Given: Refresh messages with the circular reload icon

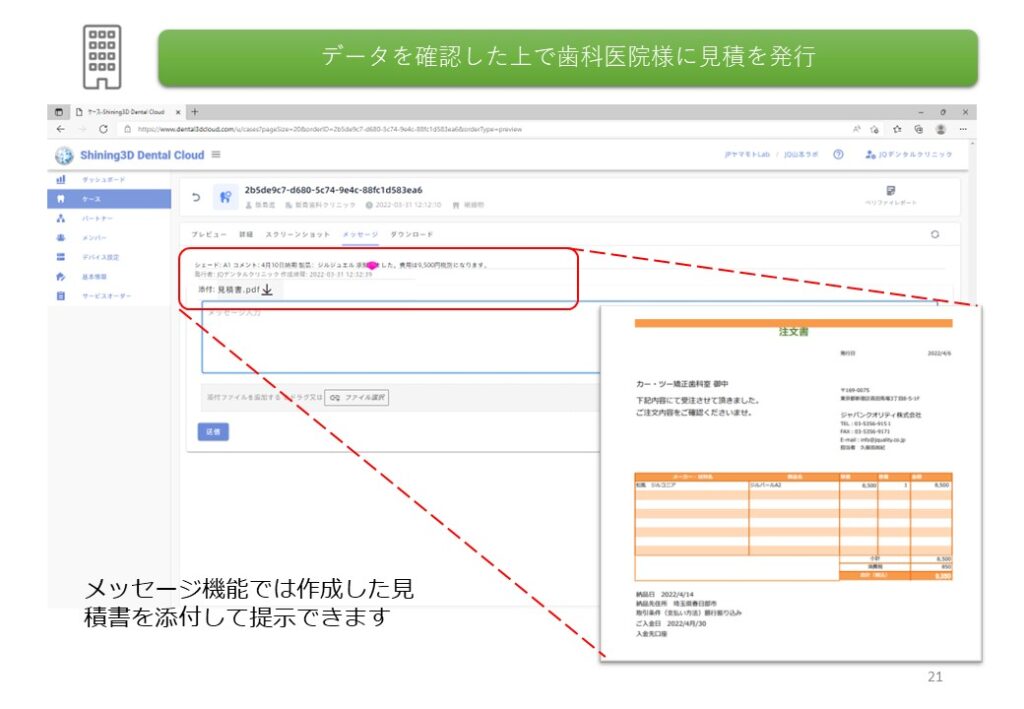Looking at the screenshot, I should [934, 234].
